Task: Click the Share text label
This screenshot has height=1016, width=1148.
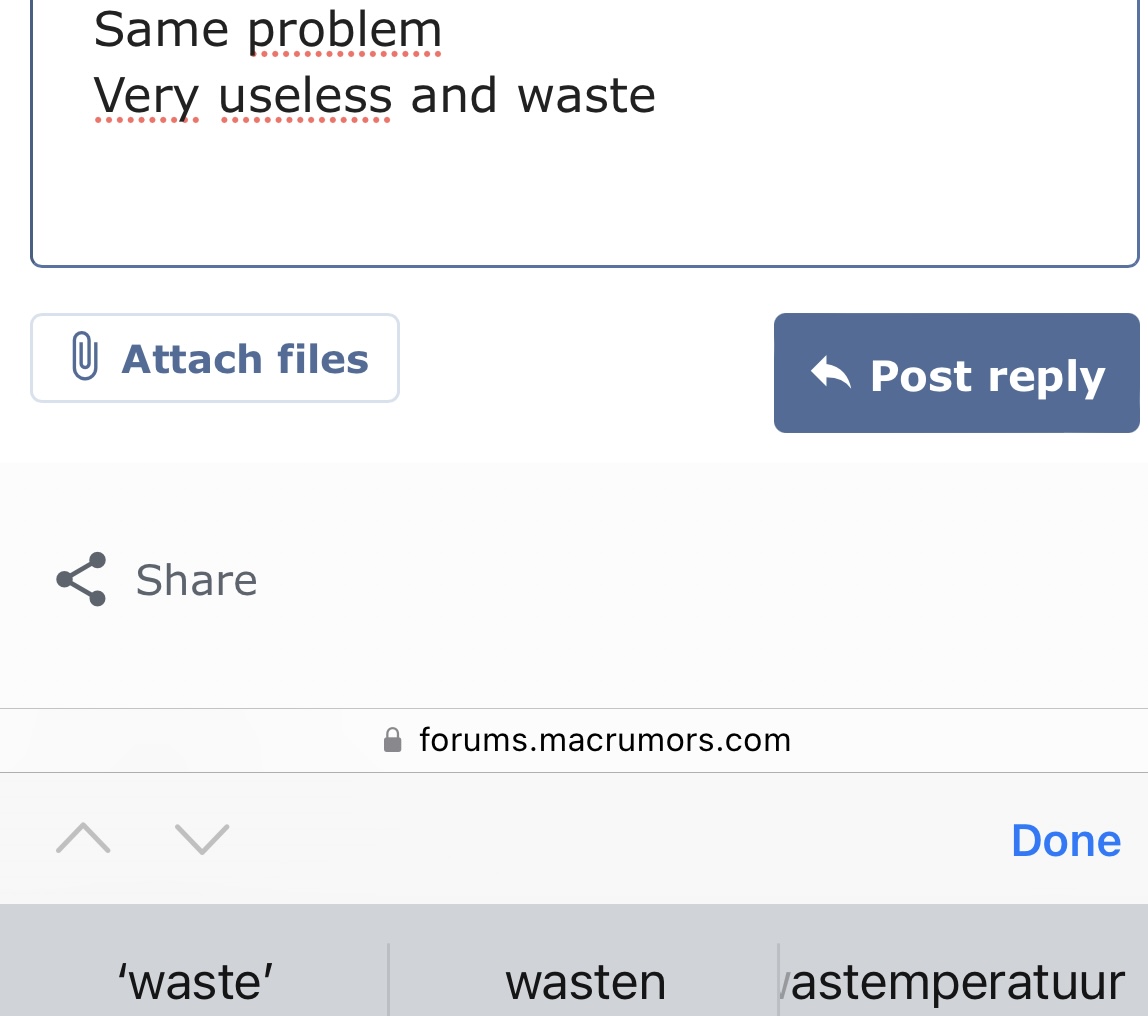Action: 196,580
